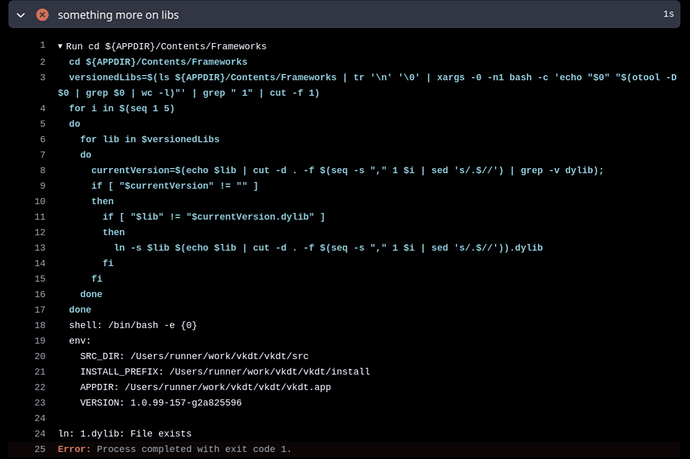This screenshot has height=459, width=690.
Task: Collapse the 'Run cd ${APPDIR}' group triangle
Action: pyautogui.click(x=60, y=46)
